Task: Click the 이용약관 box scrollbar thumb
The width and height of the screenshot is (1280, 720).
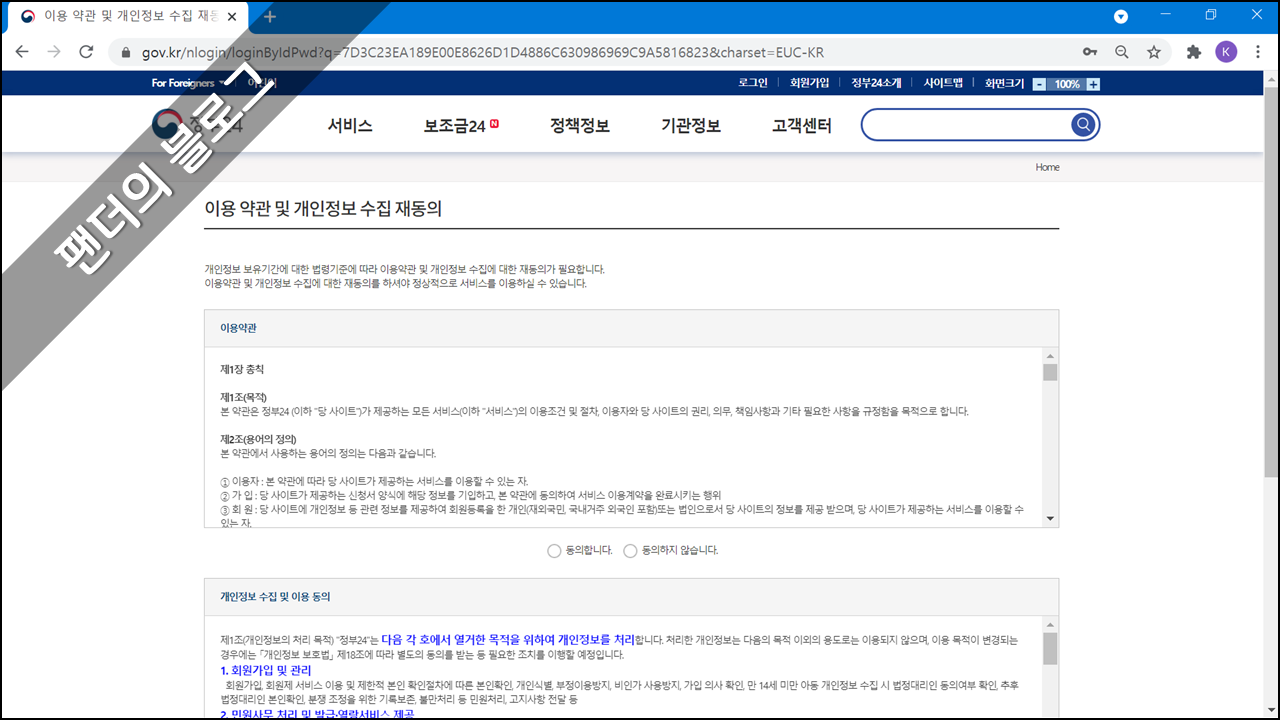Action: 1050,373
